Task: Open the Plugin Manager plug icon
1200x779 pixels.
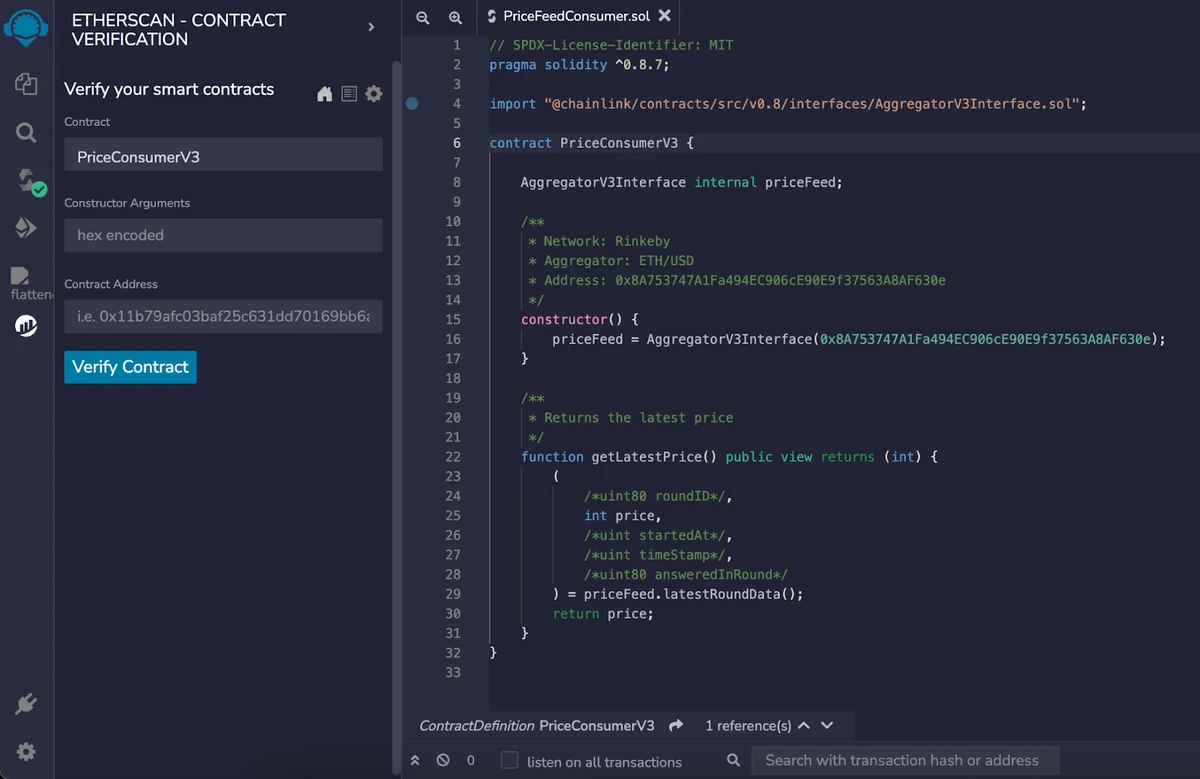Action: coord(26,704)
